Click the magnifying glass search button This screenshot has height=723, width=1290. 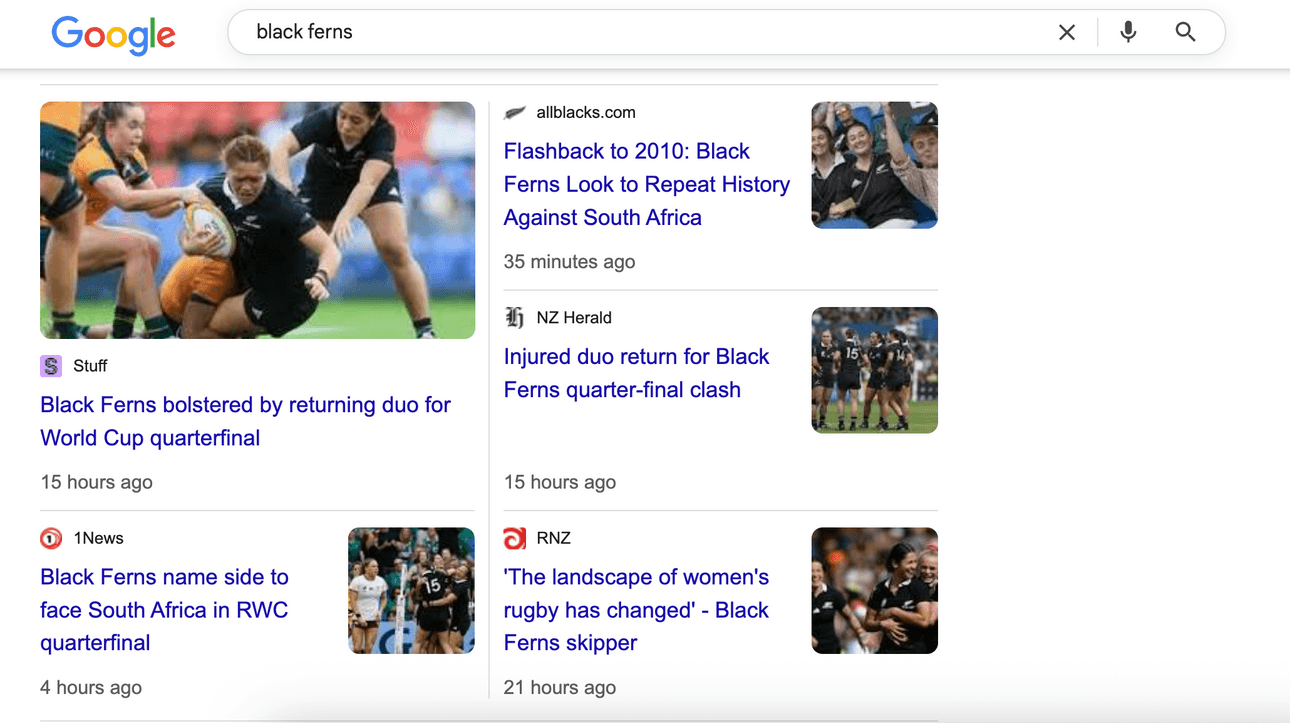tap(1185, 32)
